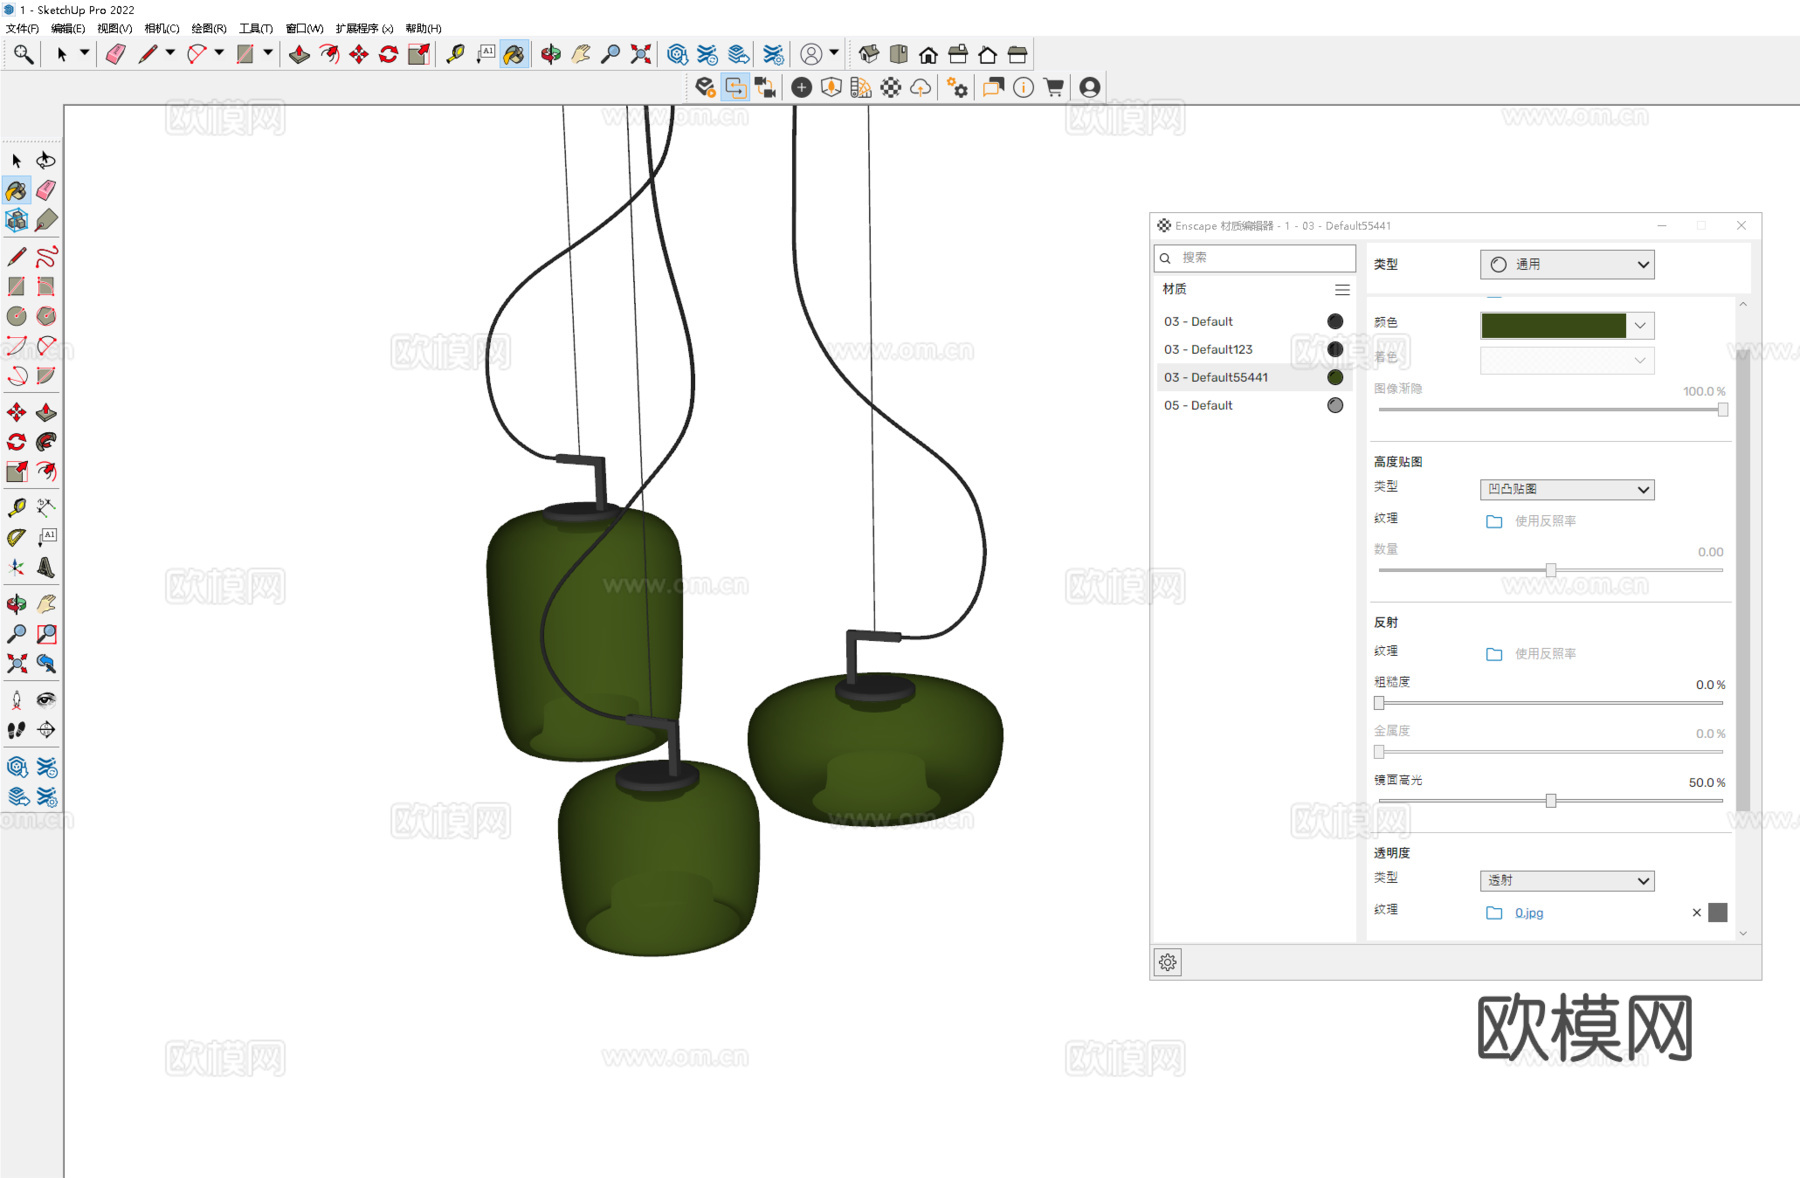The width and height of the screenshot is (1800, 1178).
Task: Open the 文件(F) menu
Action: pyautogui.click(x=22, y=28)
